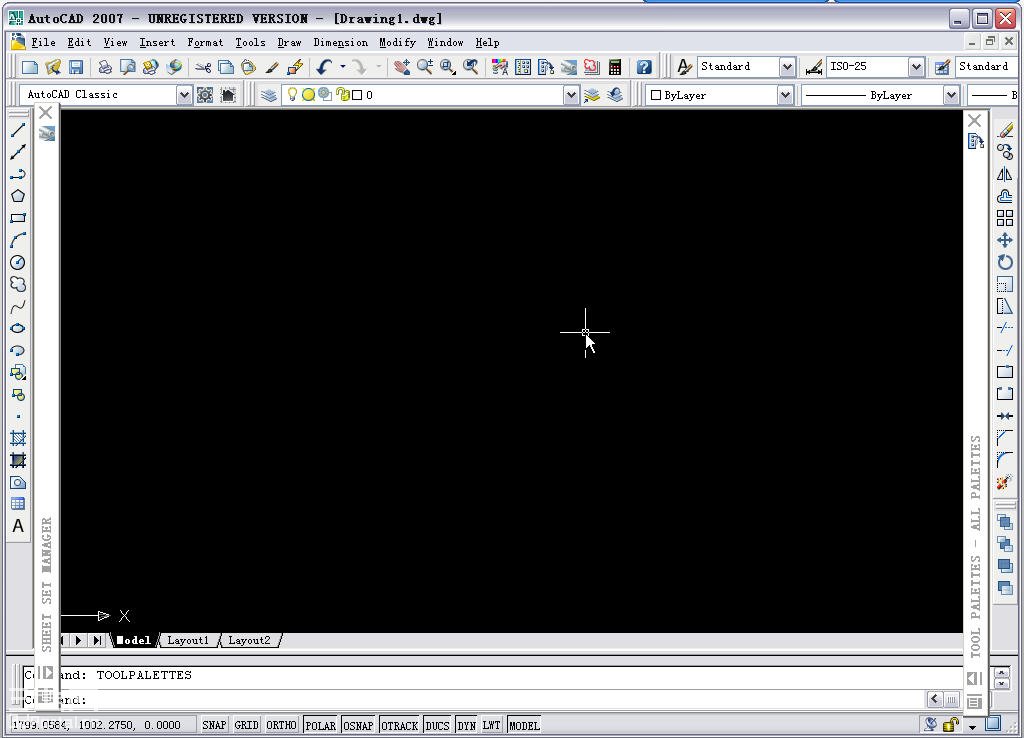Open the Draw menu
Viewport: 1024px width, 738px height.
289,42
